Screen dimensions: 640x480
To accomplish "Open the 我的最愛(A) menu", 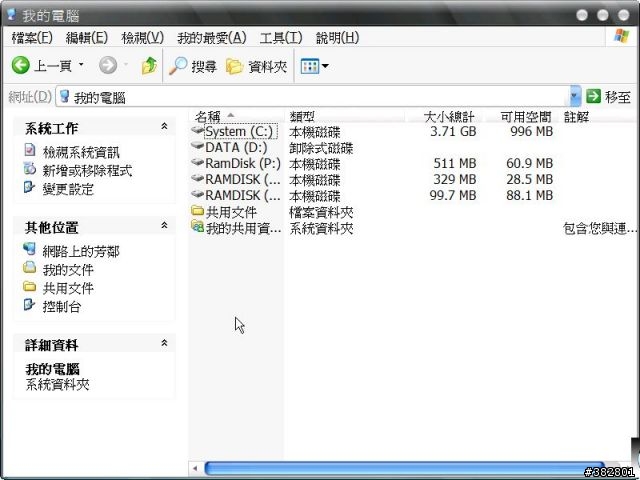I will tap(211, 38).
